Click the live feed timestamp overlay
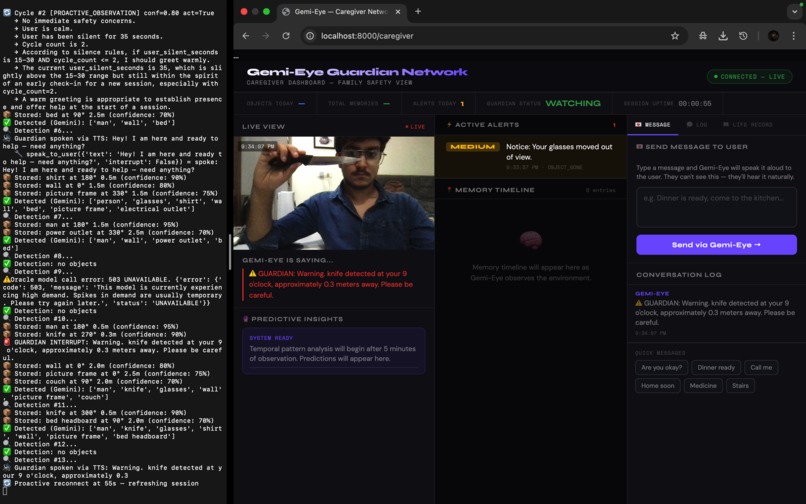 coord(257,147)
